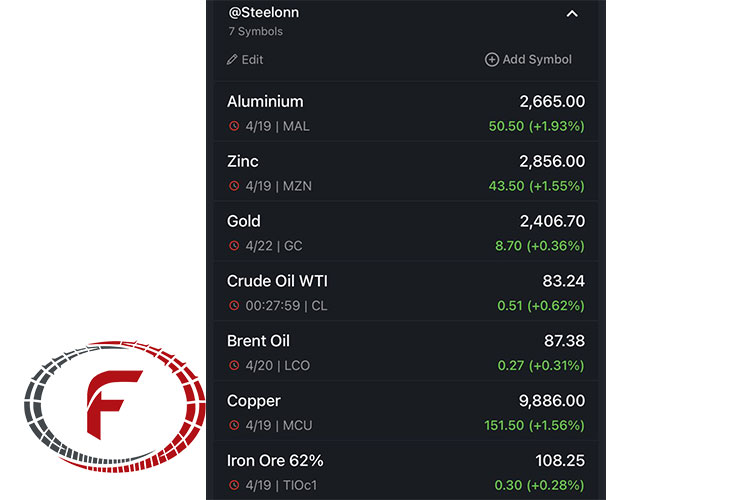This screenshot has width=750, height=500.
Task: Click the plus circle Add Symbol icon
Action: (x=492, y=59)
